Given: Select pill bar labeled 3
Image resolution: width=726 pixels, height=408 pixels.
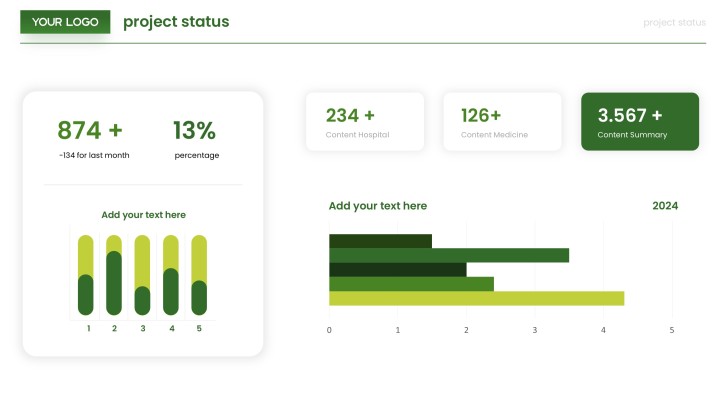Looking at the screenshot, I should click(x=142, y=275).
